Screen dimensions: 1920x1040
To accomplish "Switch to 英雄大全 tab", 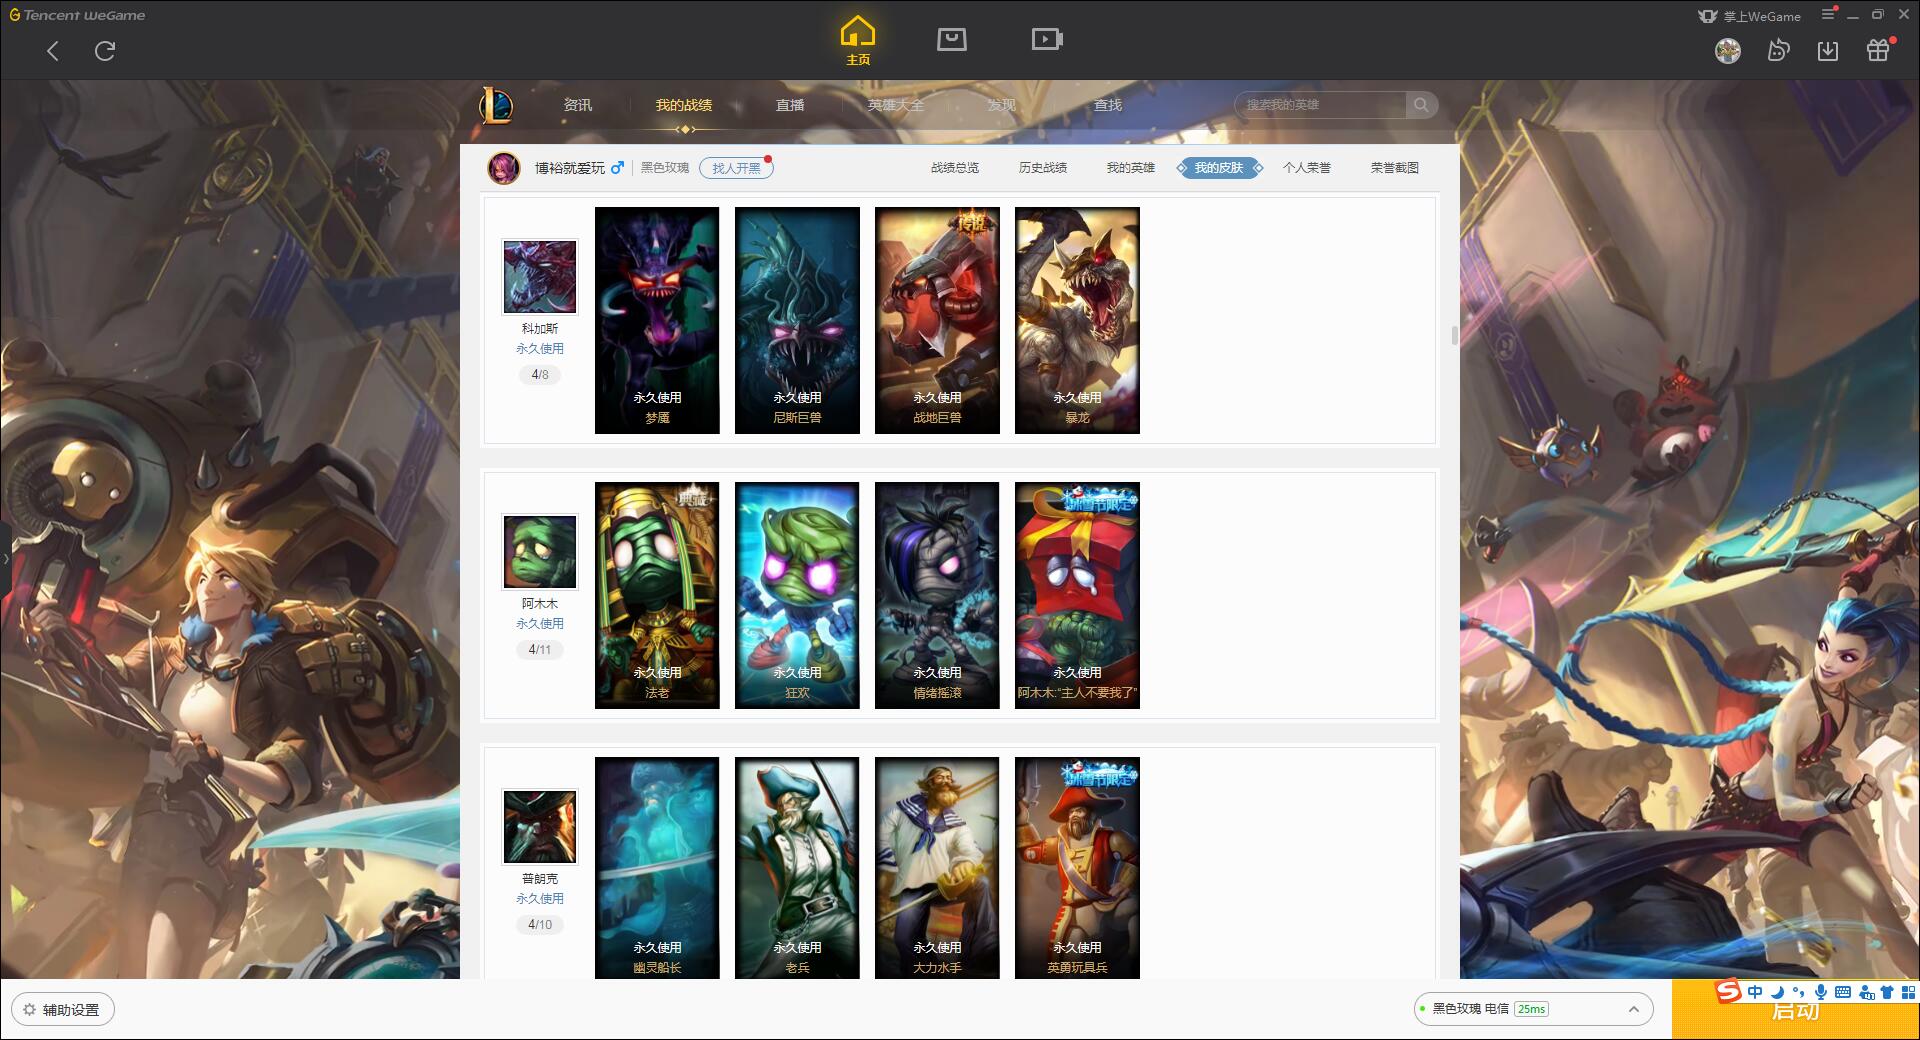I will [x=896, y=105].
